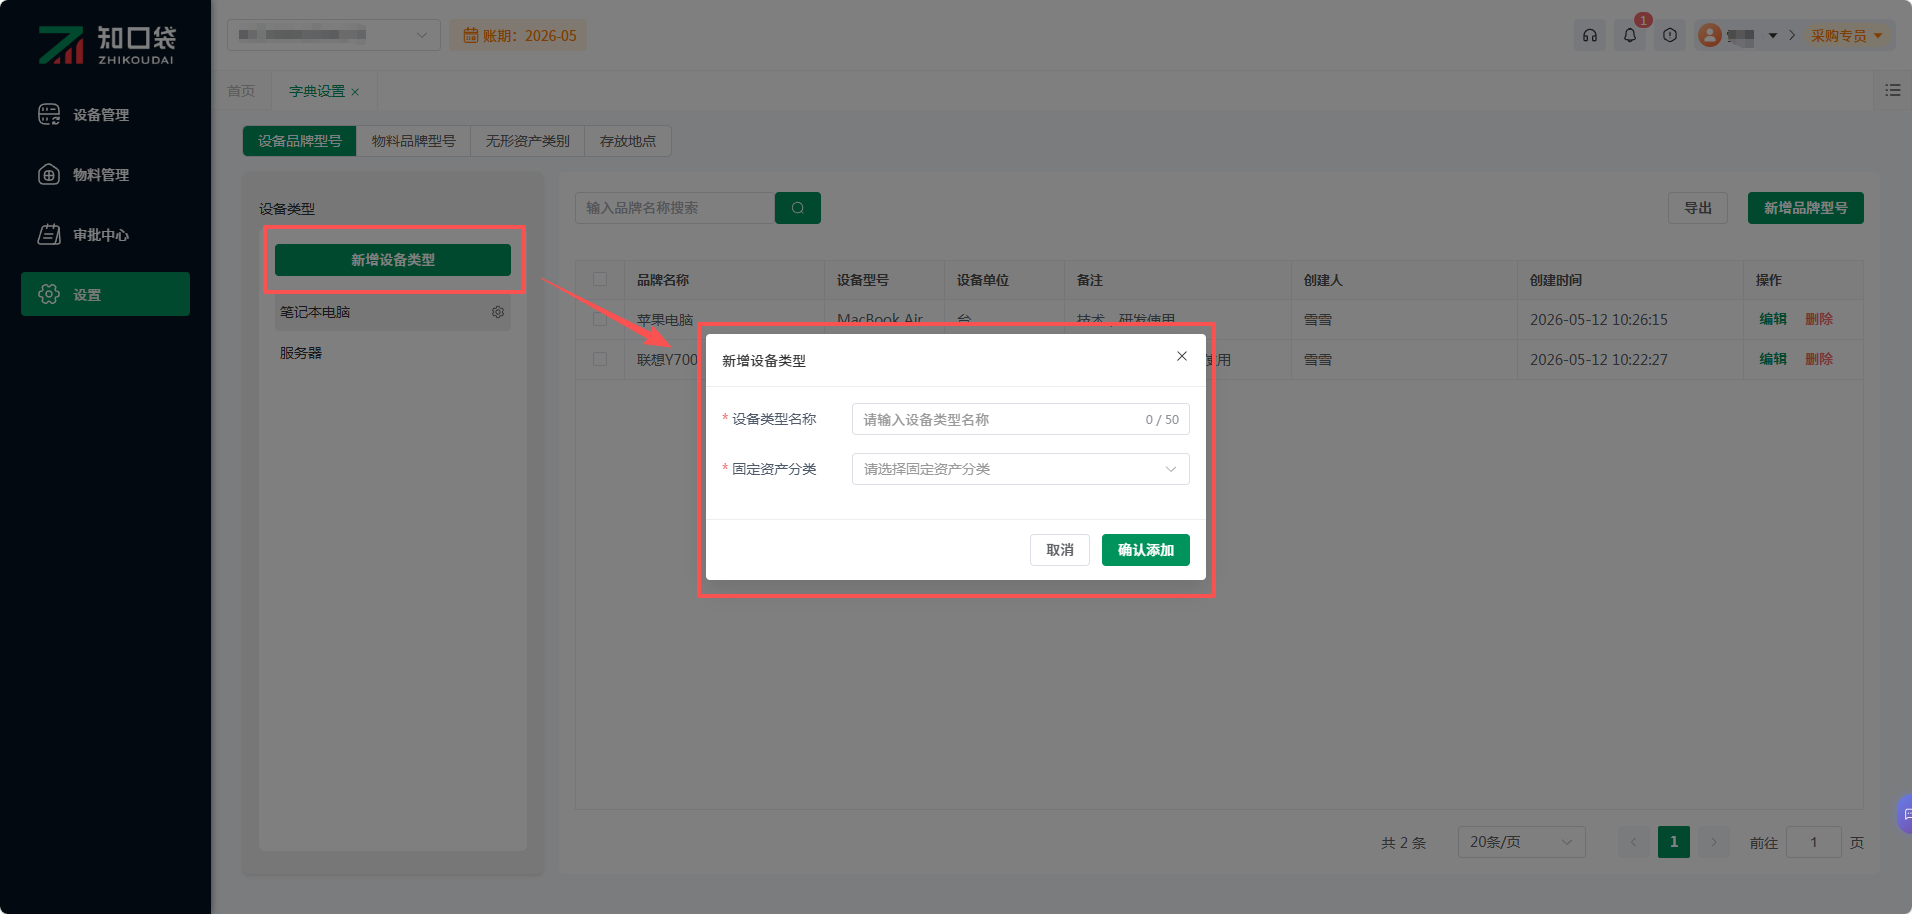Click the 设备管理 sidebar icon

[x=49, y=115]
